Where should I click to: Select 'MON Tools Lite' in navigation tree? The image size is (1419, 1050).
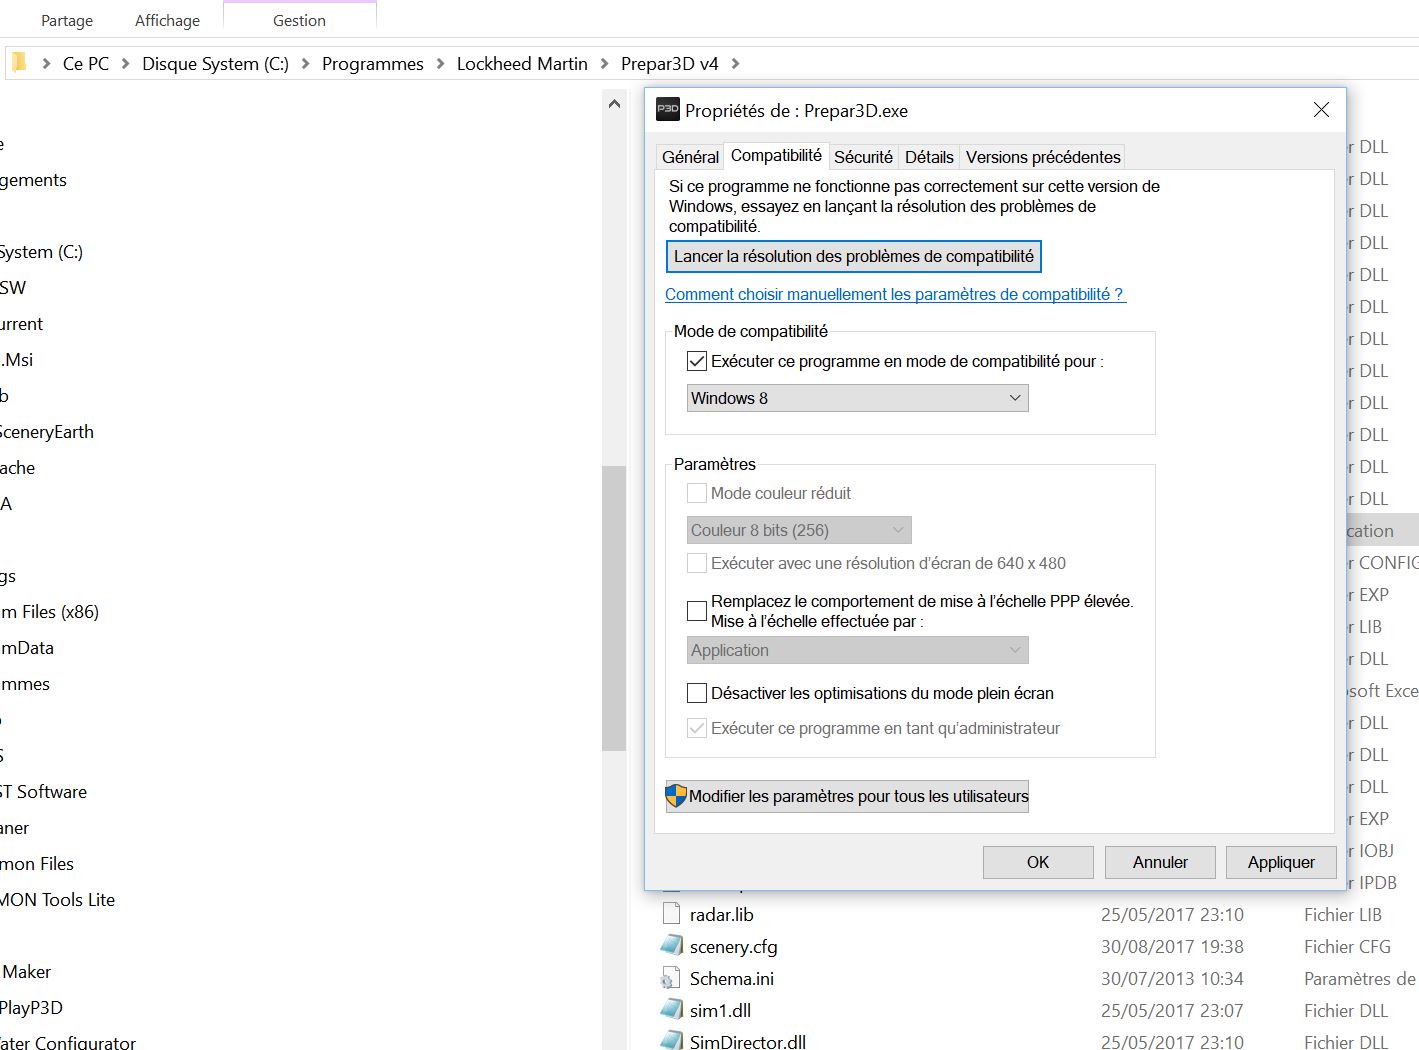57,899
